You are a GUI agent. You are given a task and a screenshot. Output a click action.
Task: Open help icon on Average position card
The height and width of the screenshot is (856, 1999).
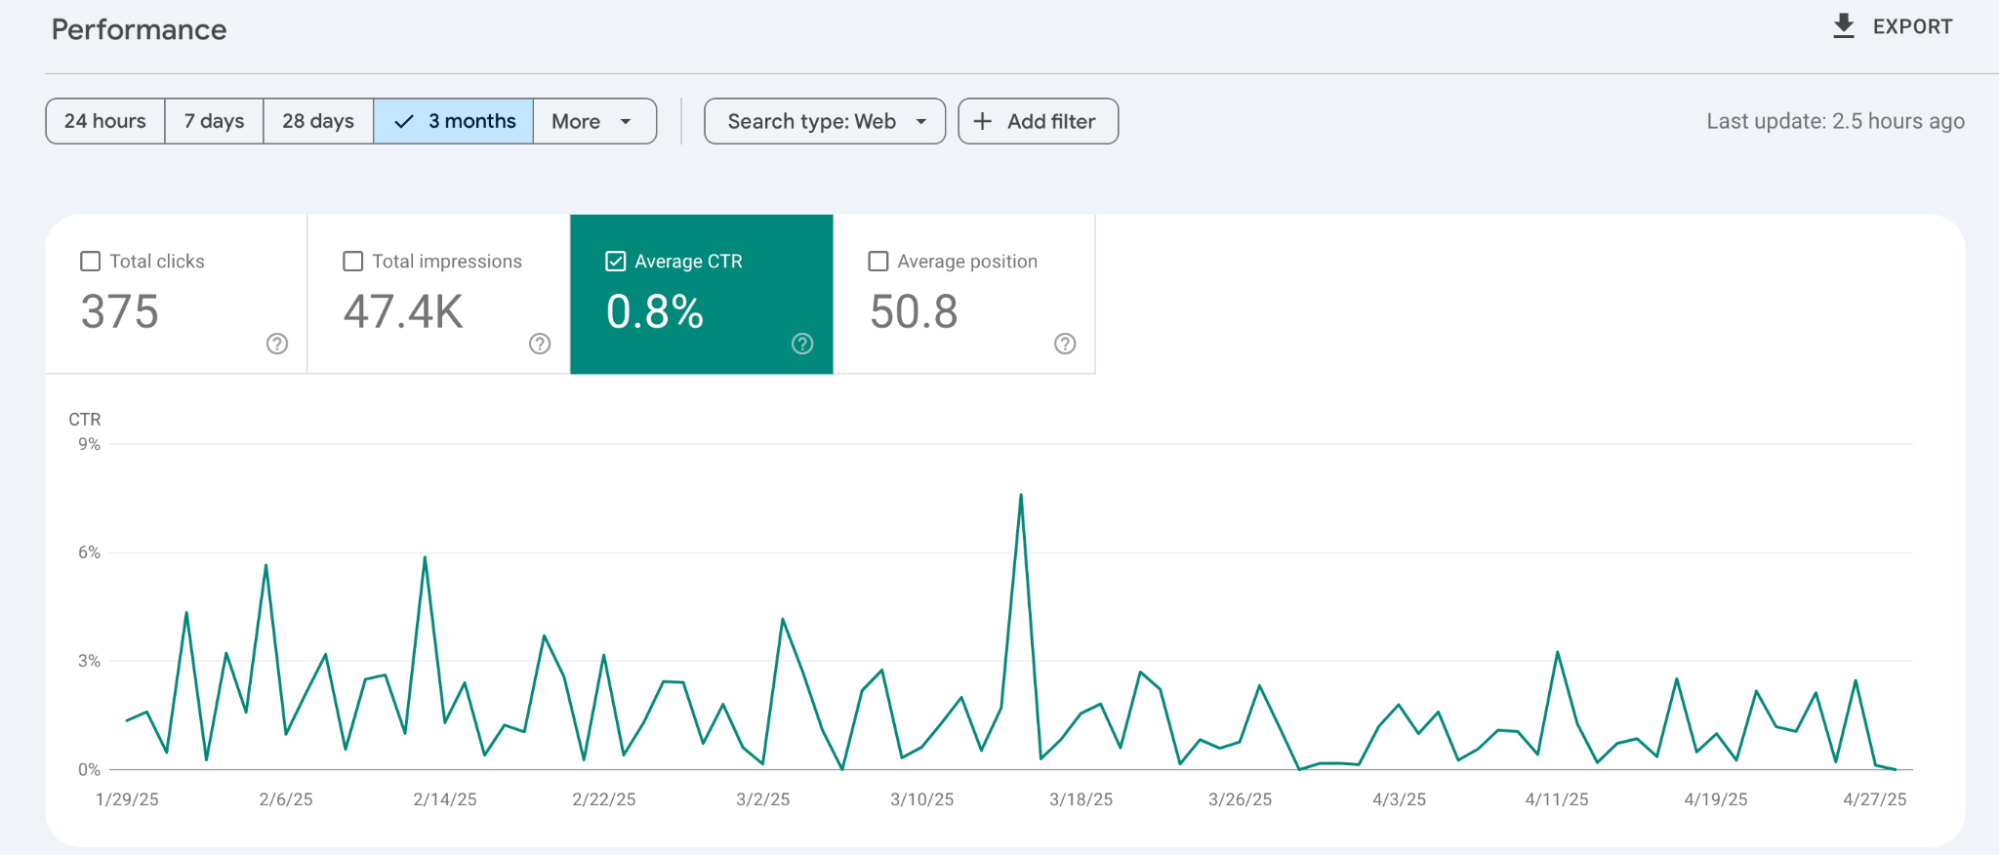click(1065, 344)
